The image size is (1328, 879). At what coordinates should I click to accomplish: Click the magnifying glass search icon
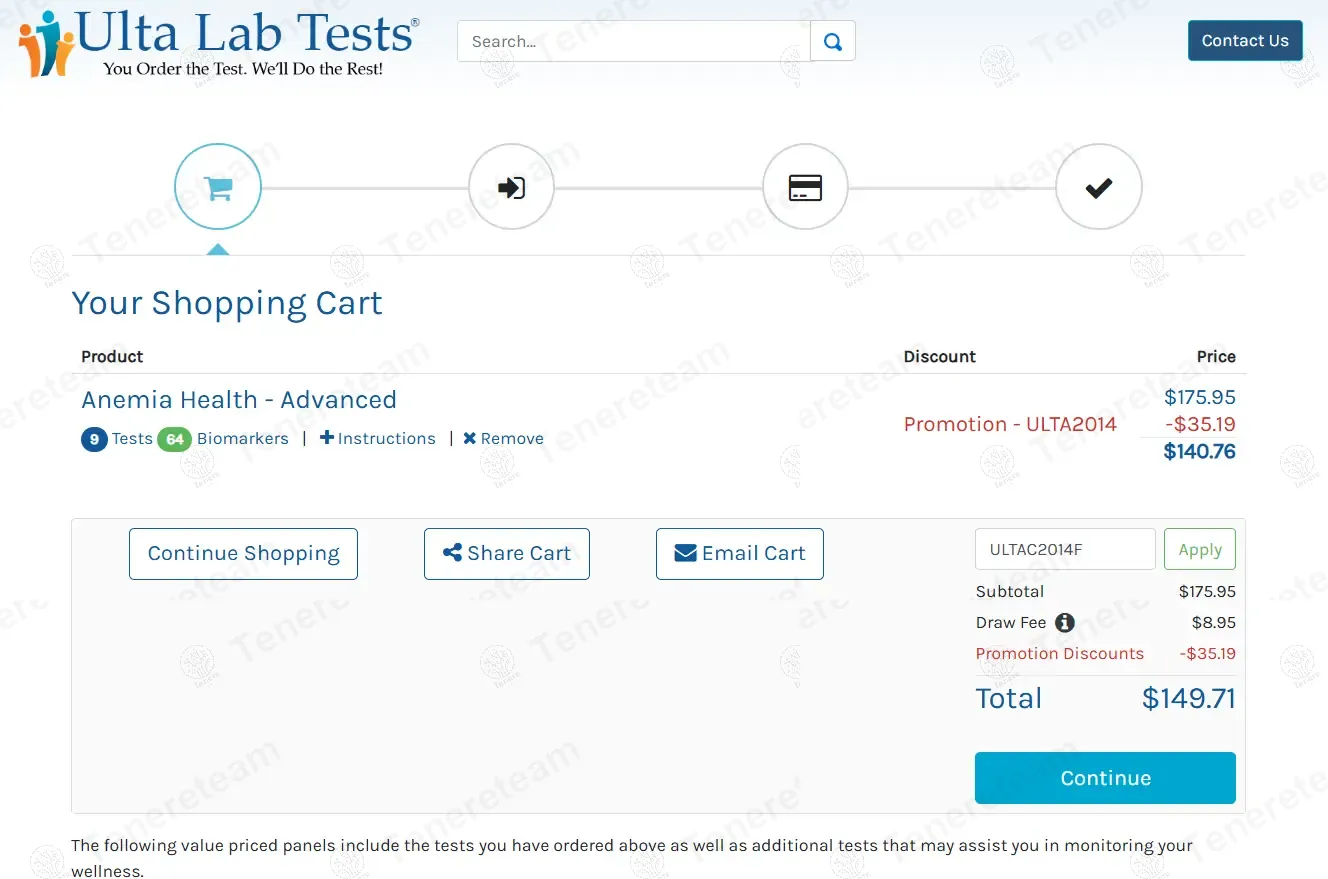832,42
